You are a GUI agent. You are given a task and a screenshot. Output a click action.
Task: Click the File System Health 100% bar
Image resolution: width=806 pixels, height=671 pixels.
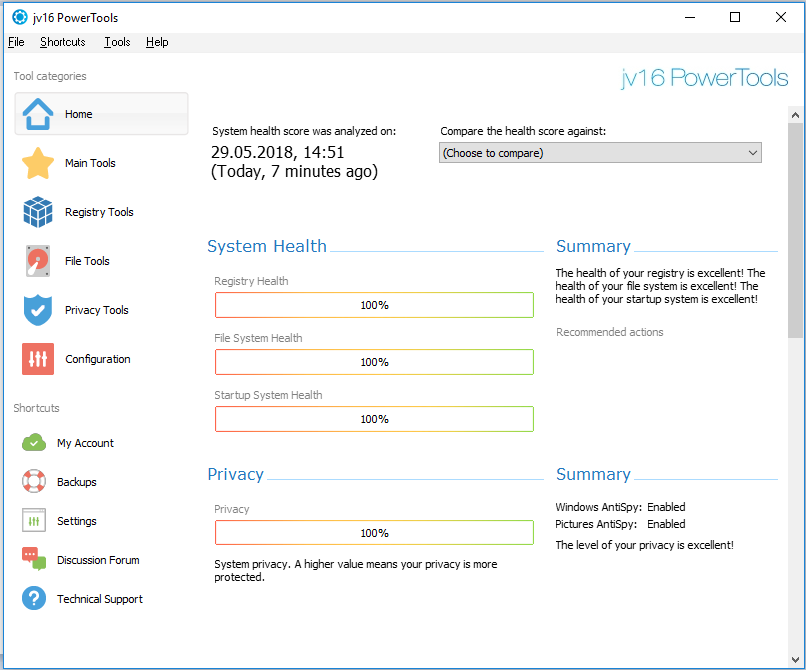(374, 362)
